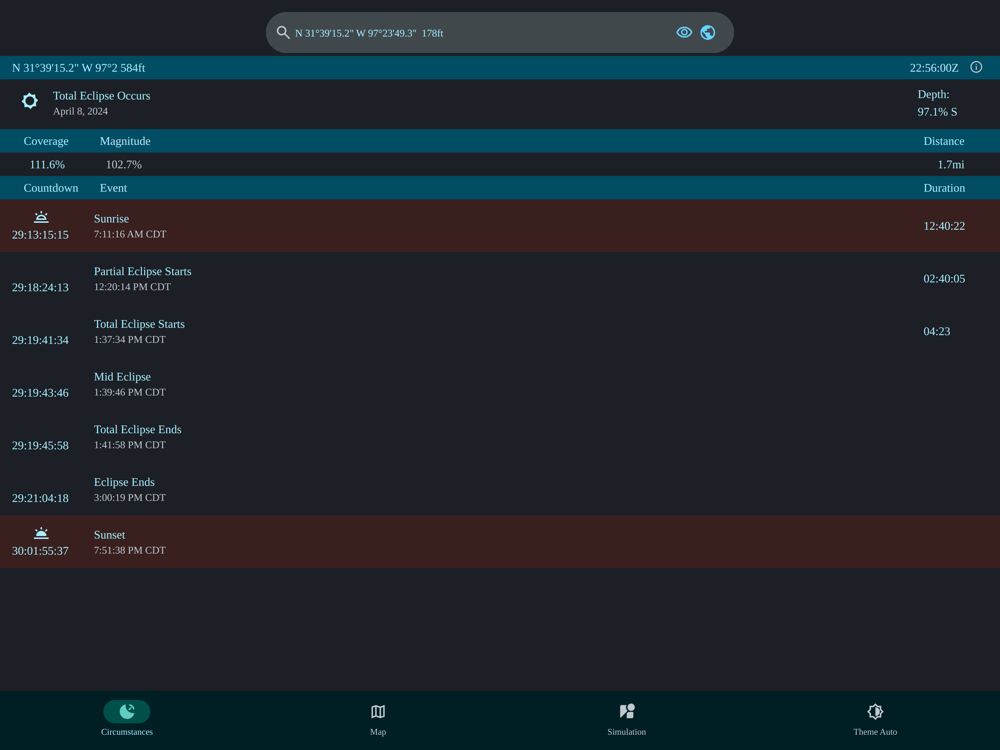Select the Total Eclipse Occurs heading
Screen dimensions: 1000x750
coord(101,96)
